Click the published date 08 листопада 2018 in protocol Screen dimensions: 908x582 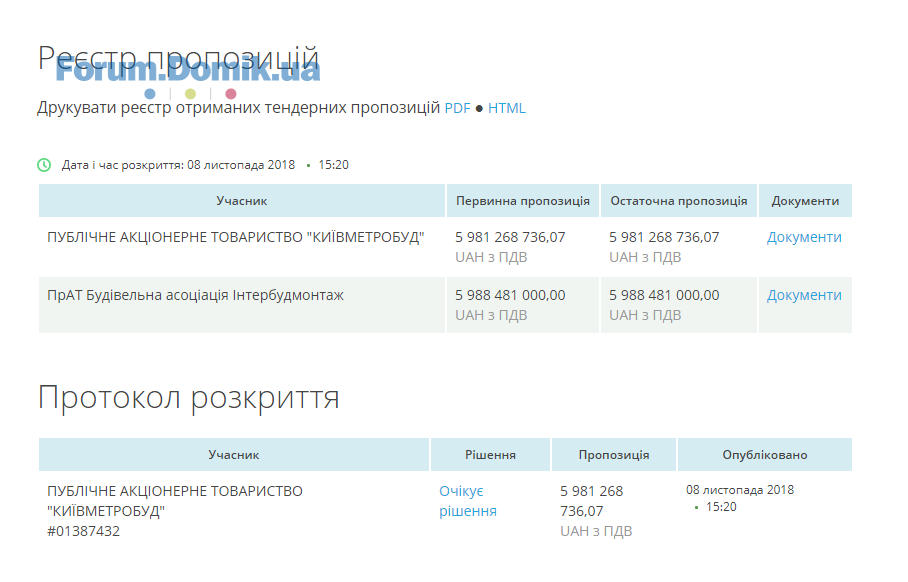(x=739, y=490)
